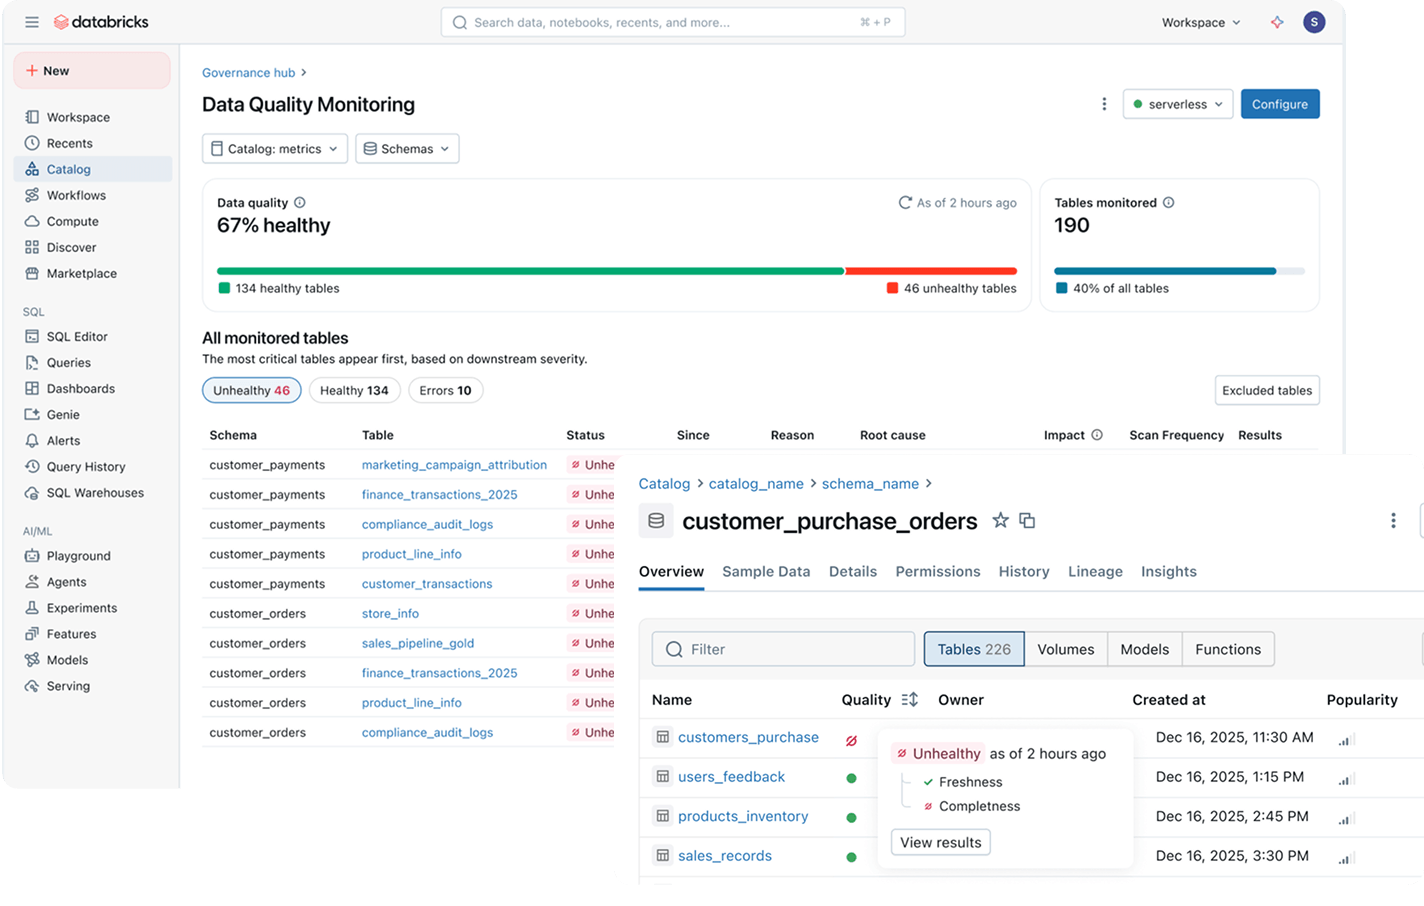Select the Models segment
The height and width of the screenshot is (906, 1424).
coord(1145,649)
